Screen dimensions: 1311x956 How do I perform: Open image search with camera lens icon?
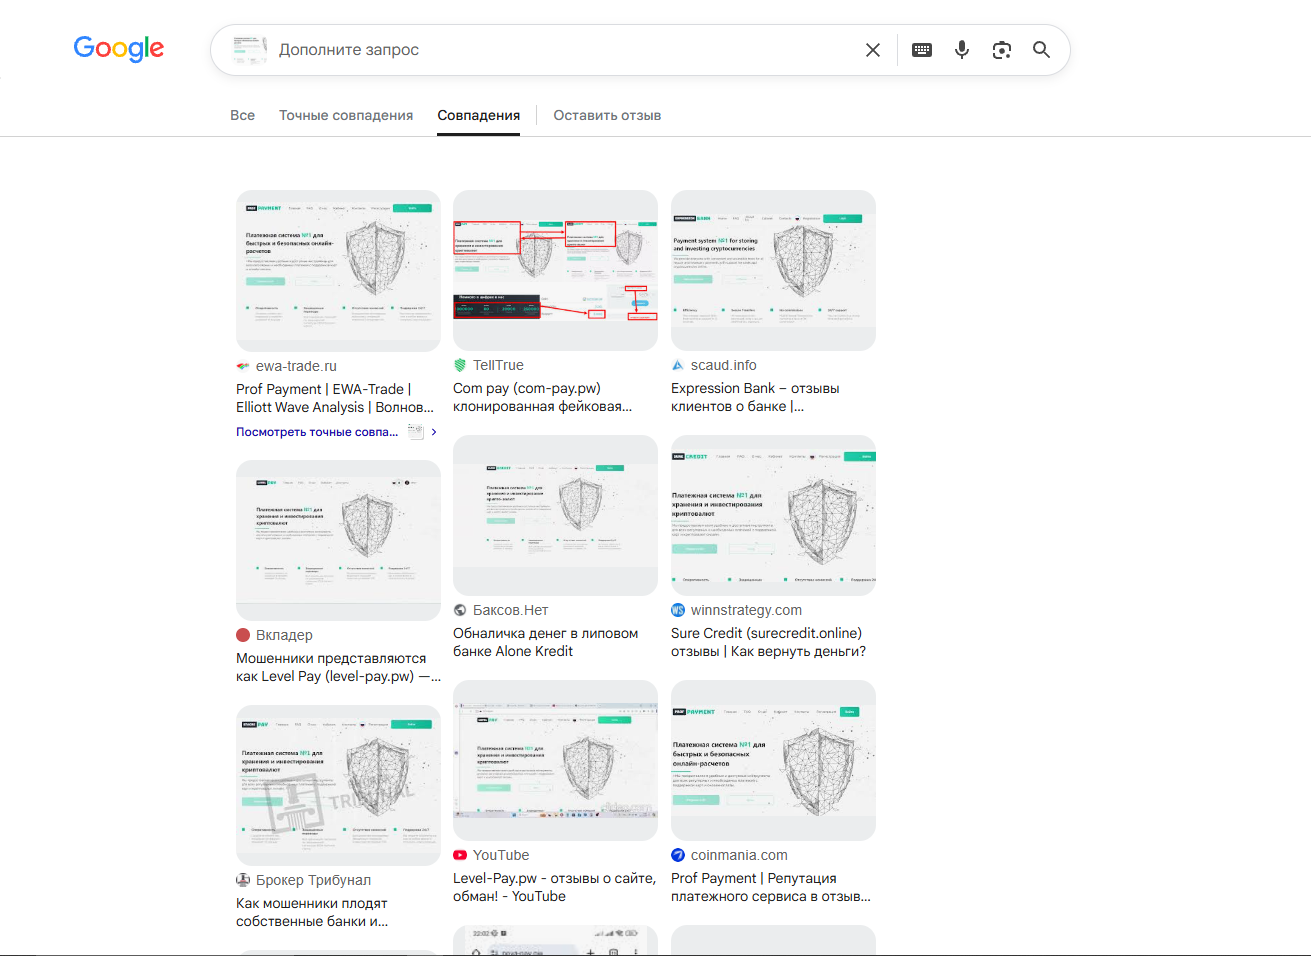pyautogui.click(x=1002, y=50)
